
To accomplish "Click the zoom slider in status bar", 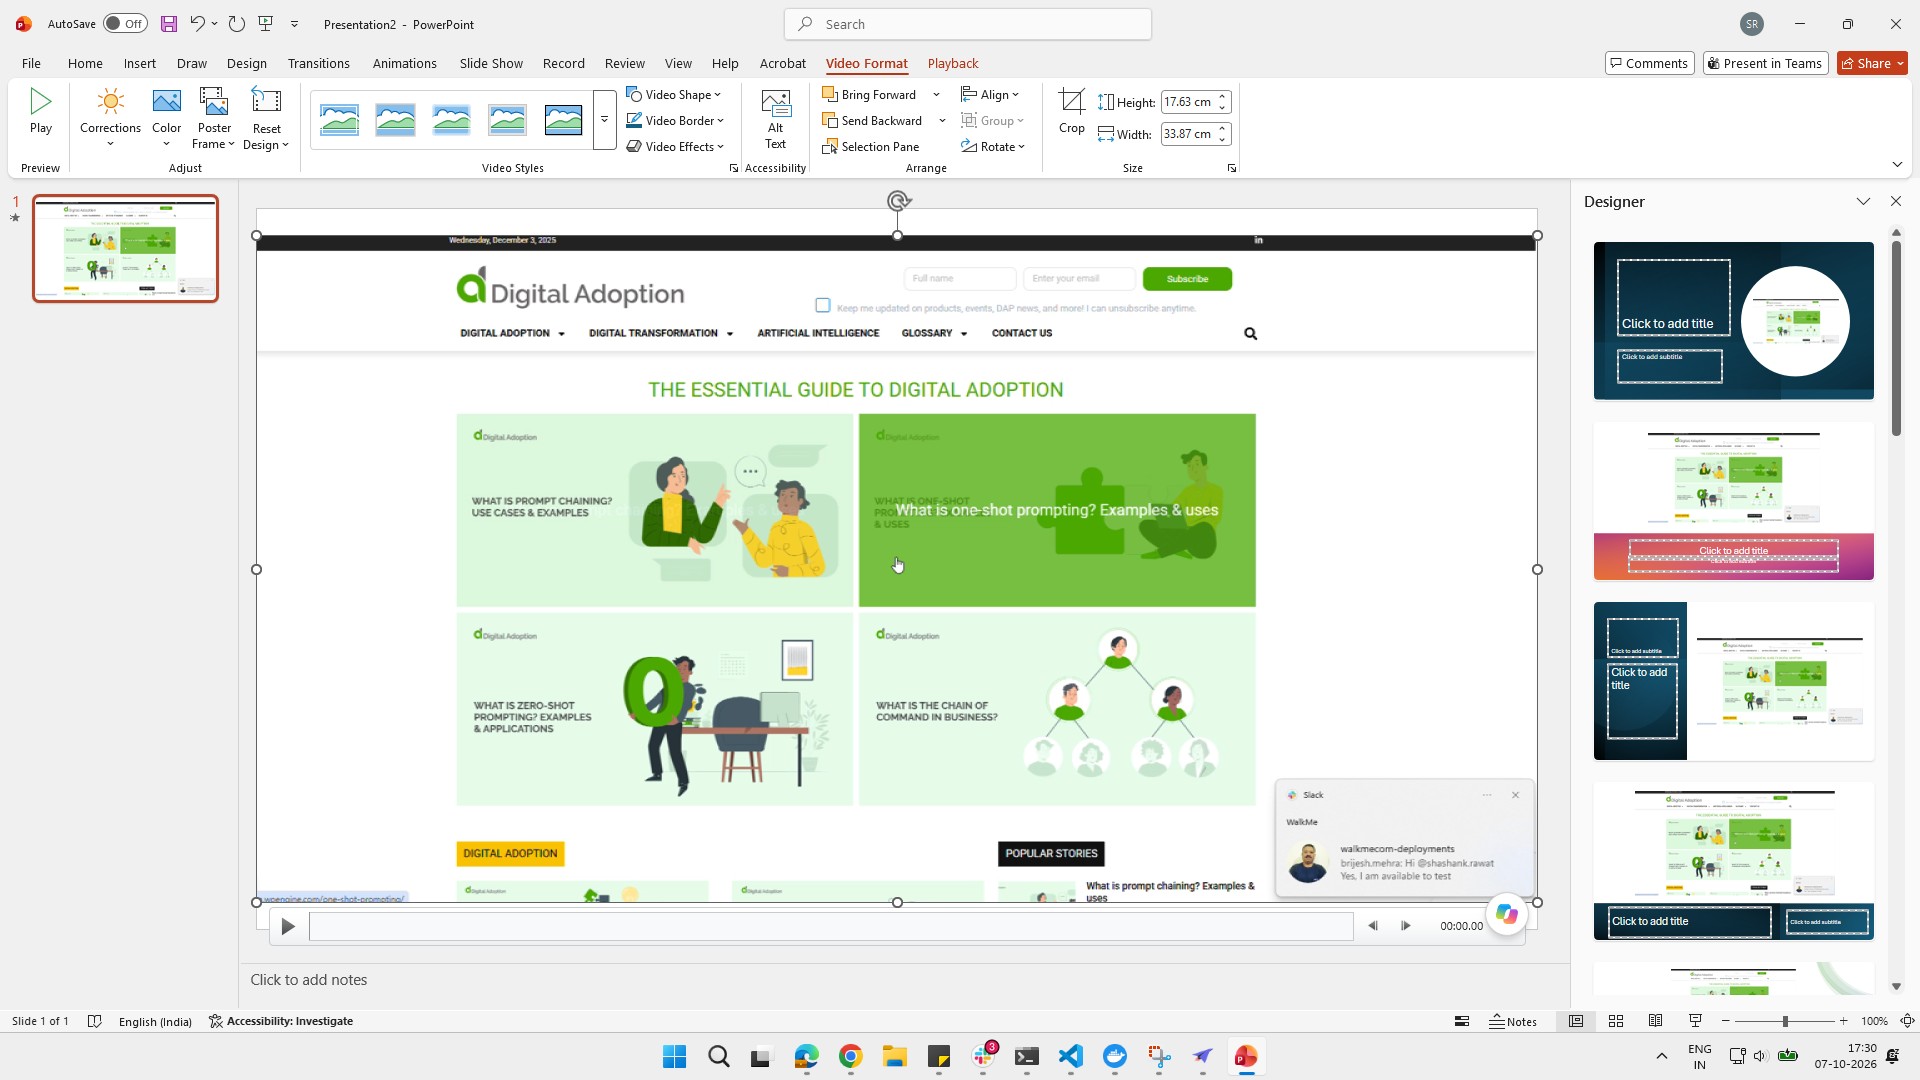I will [x=1784, y=1021].
